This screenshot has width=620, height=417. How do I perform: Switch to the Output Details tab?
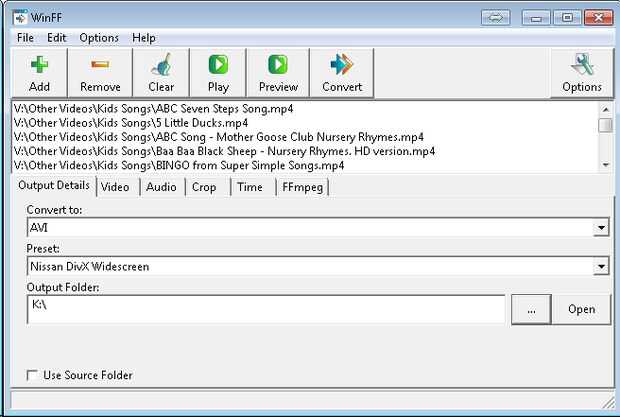(54, 185)
